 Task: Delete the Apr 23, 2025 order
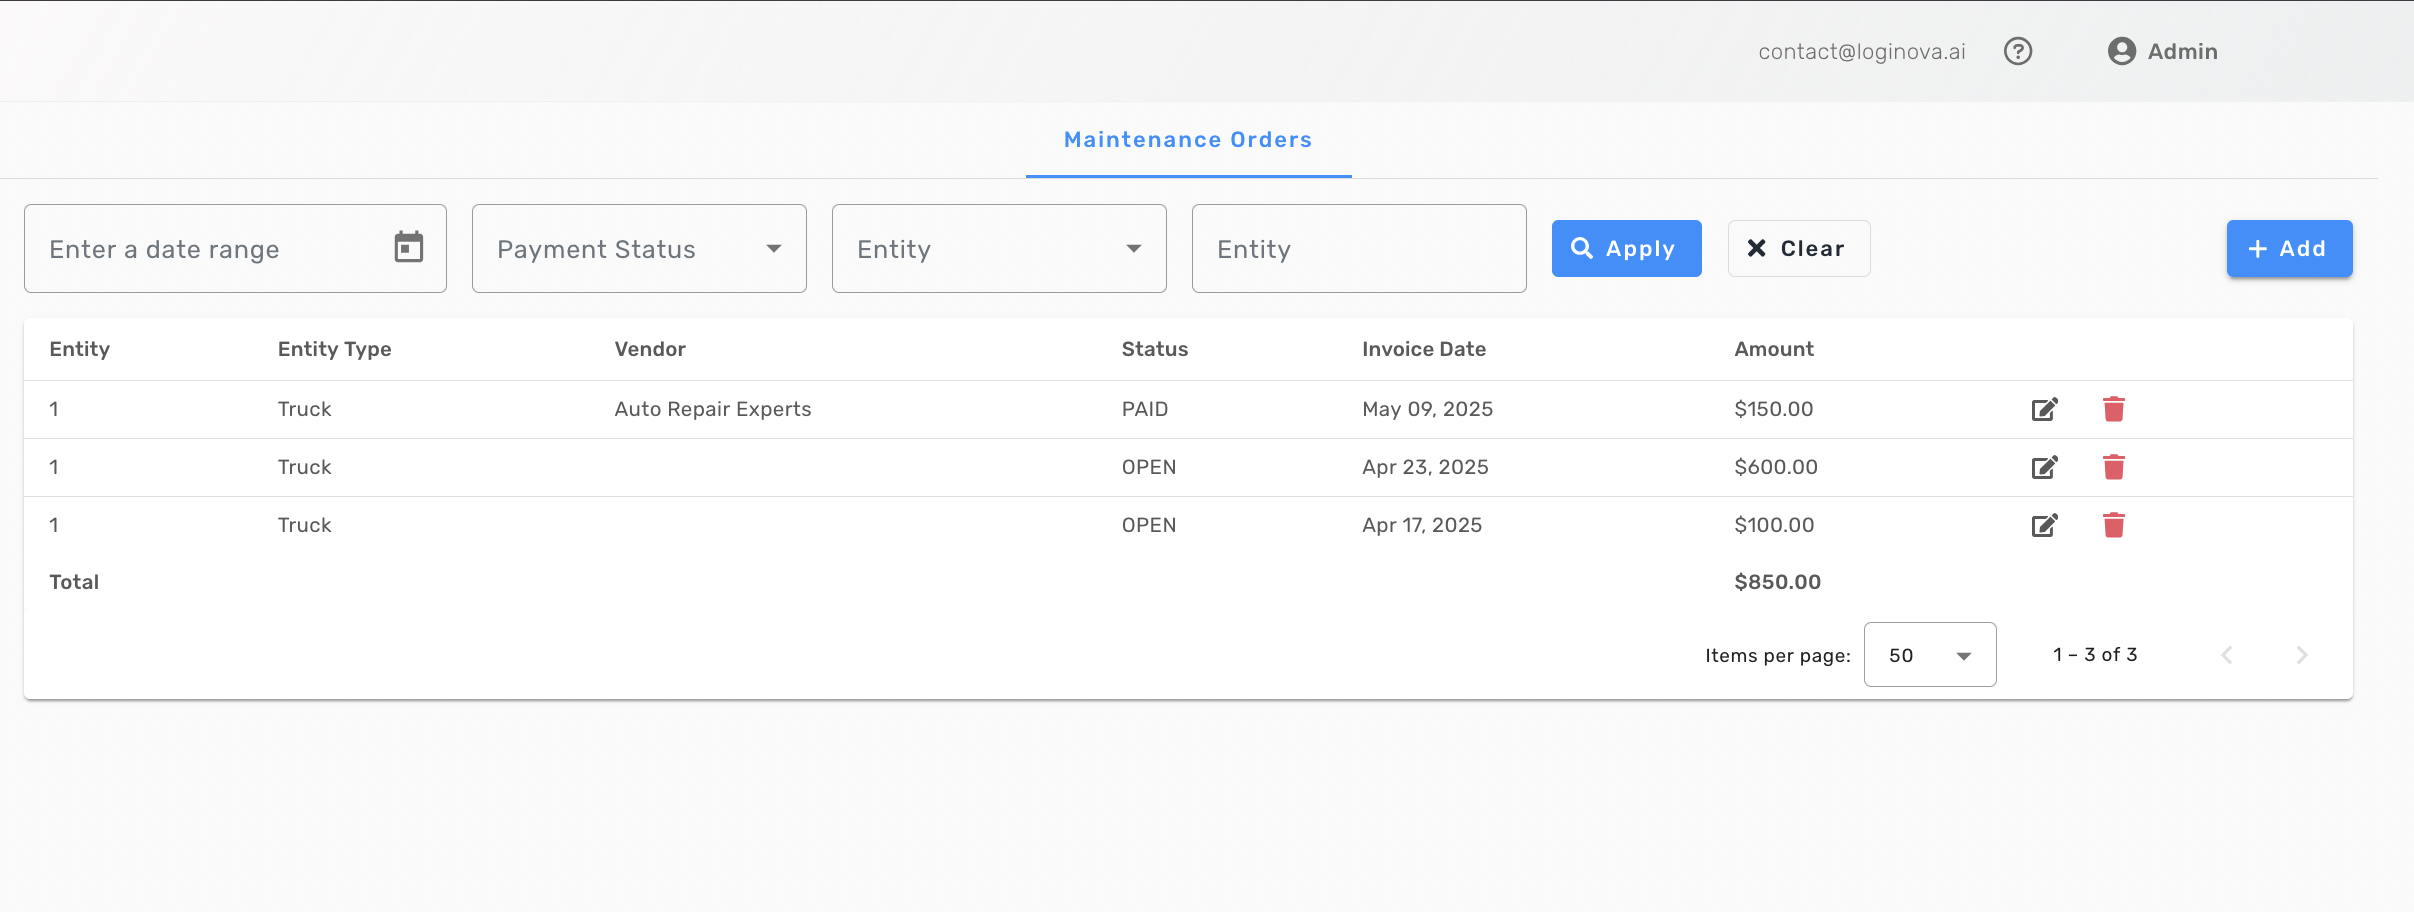[2114, 467]
